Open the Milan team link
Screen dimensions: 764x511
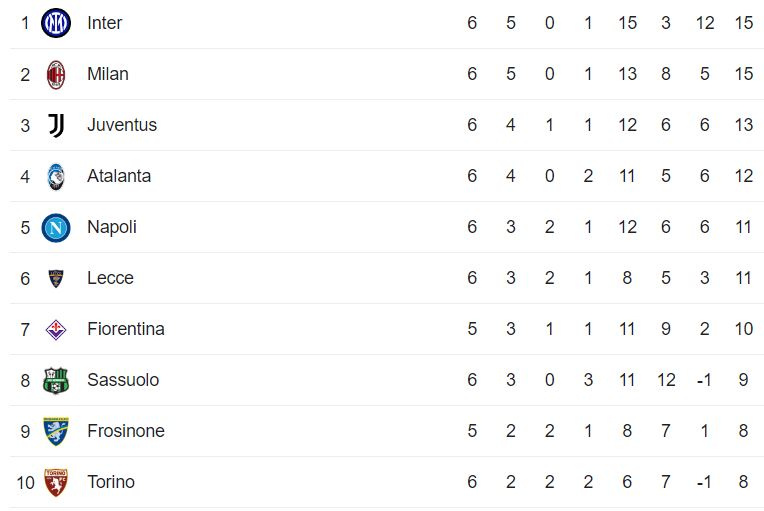point(107,74)
